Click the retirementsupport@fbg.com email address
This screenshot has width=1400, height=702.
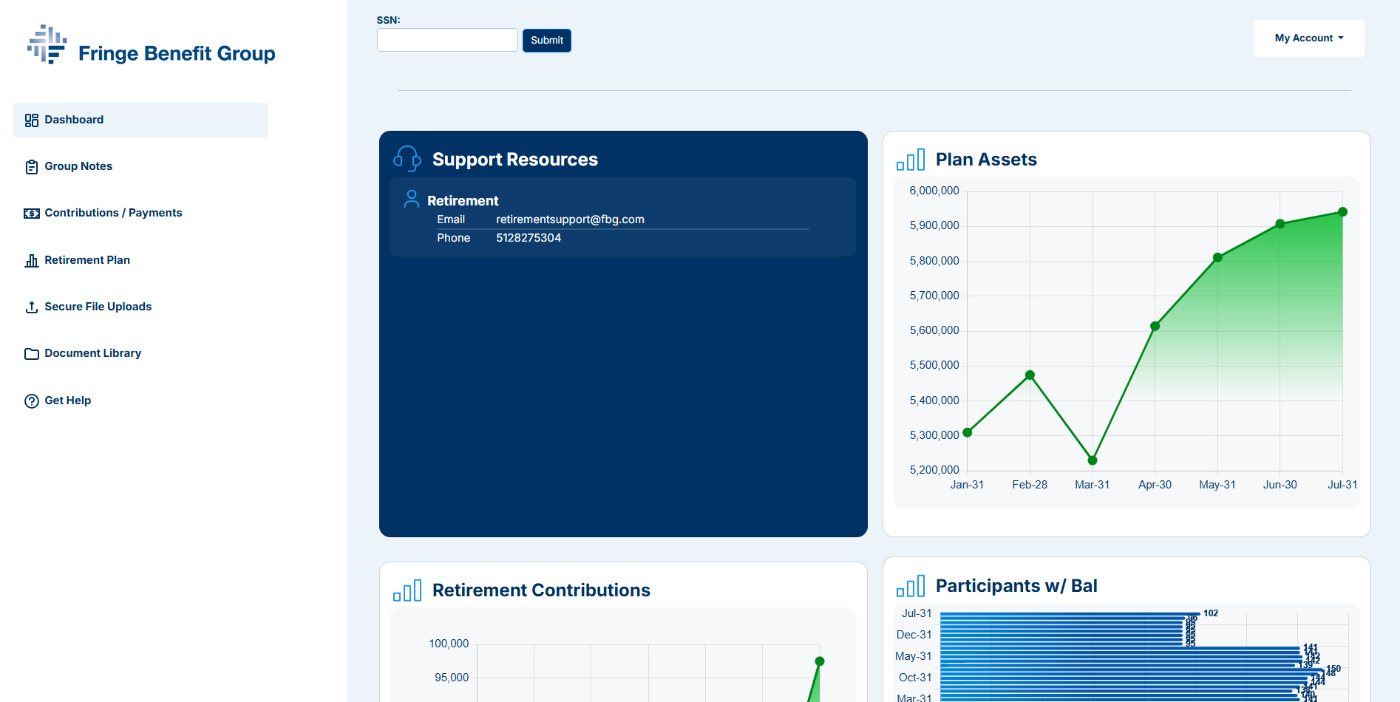point(570,219)
